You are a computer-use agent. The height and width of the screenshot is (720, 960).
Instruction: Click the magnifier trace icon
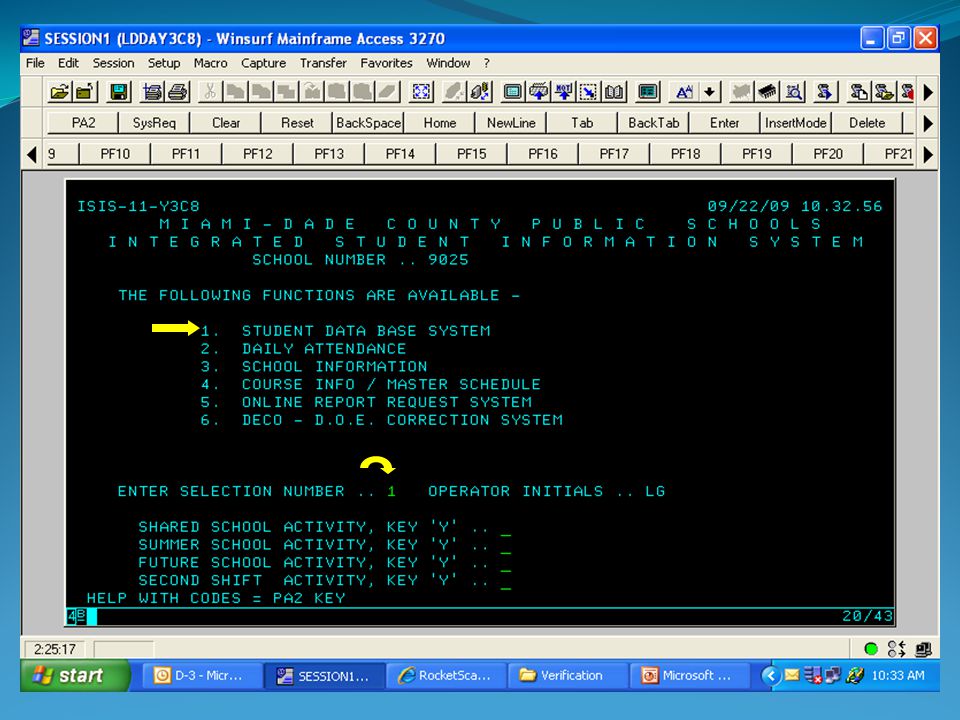click(x=793, y=92)
